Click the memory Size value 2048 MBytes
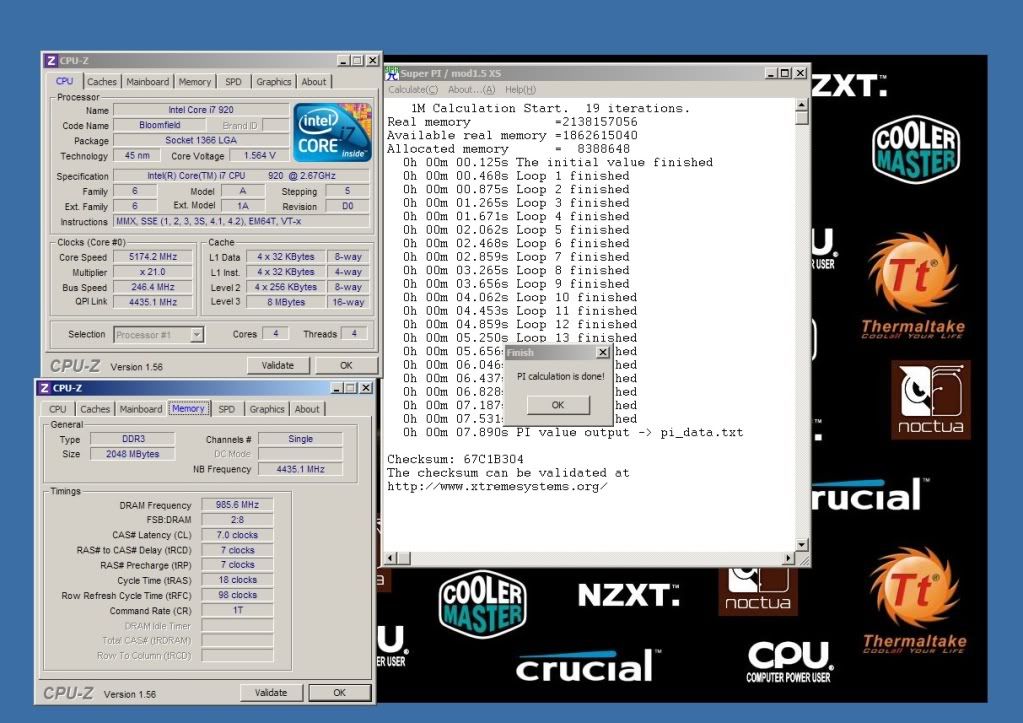The width and height of the screenshot is (1023, 723). click(x=133, y=454)
